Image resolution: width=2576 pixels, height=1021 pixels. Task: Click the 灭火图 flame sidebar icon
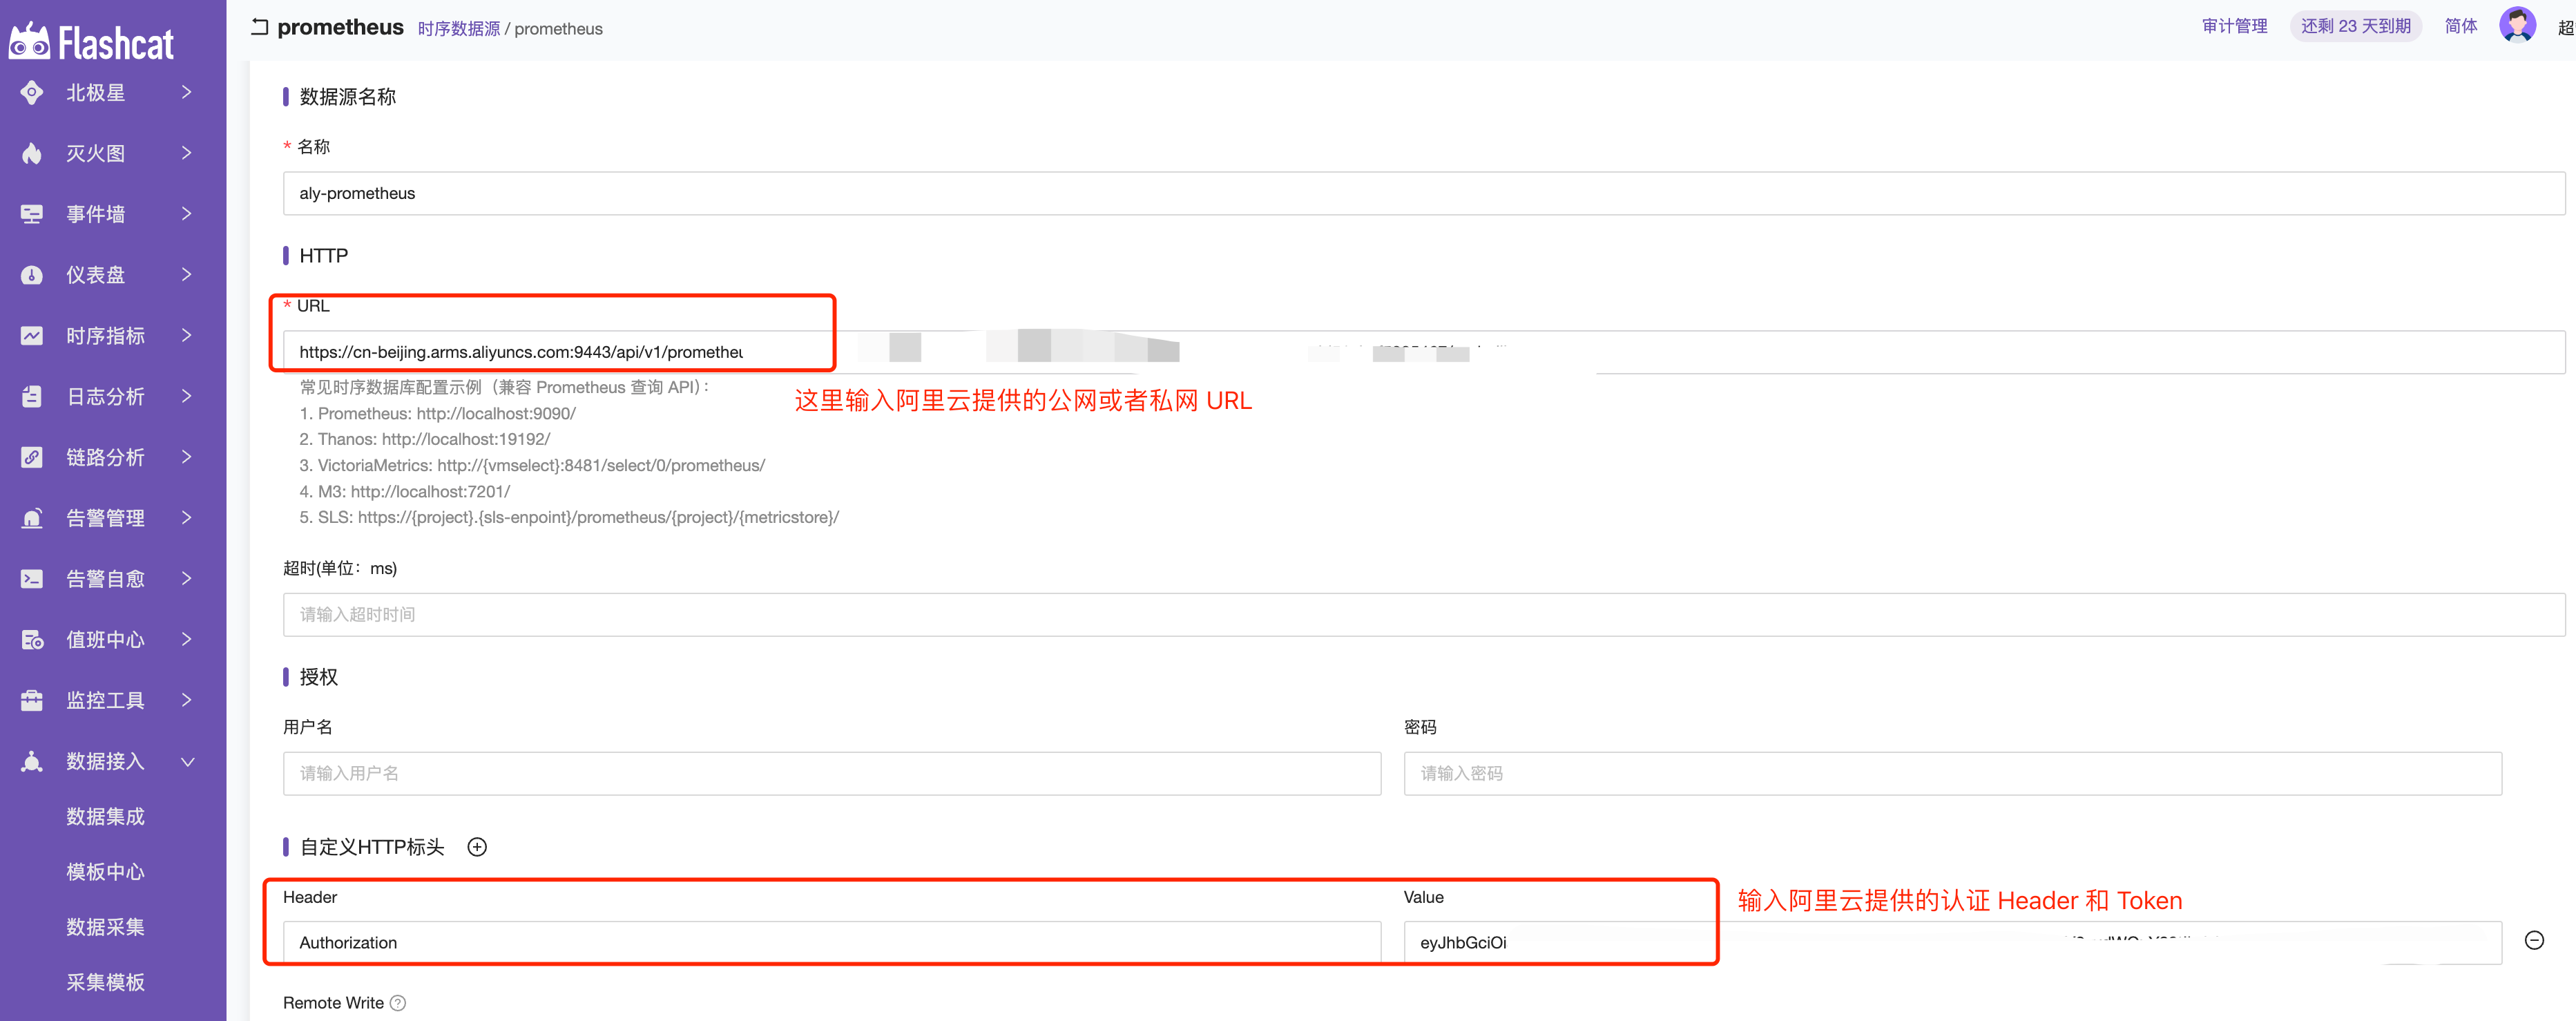pos(32,153)
